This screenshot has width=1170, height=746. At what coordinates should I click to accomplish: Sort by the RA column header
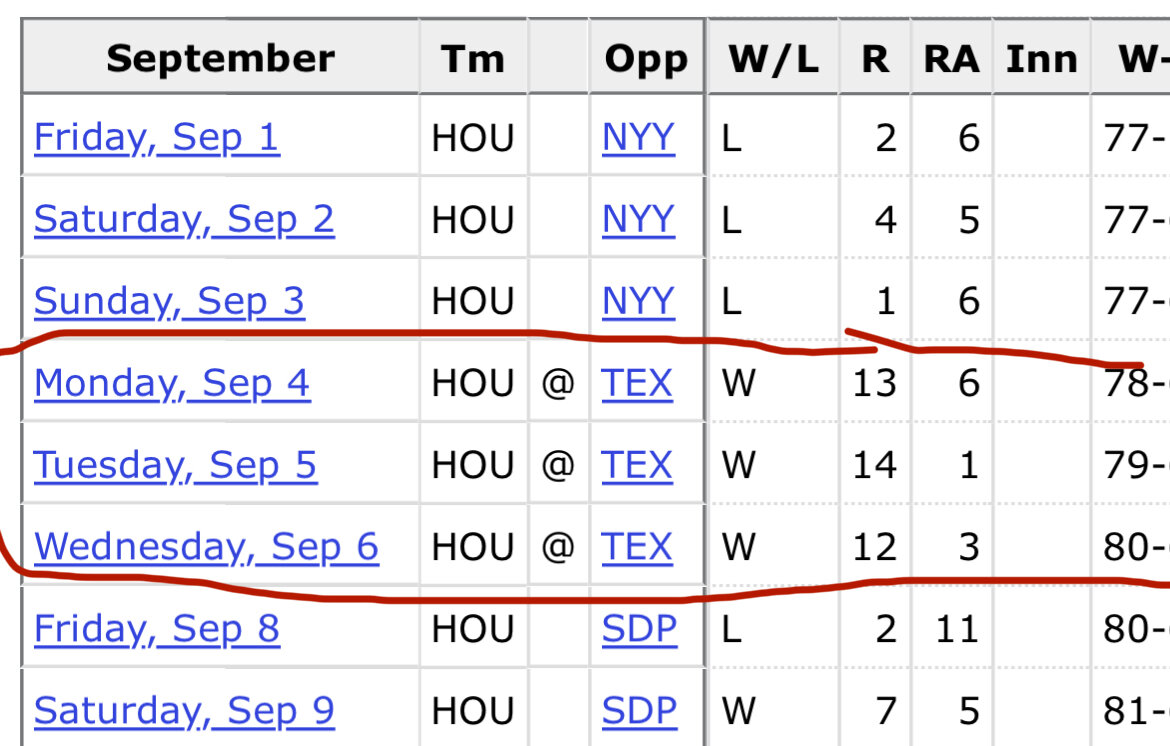click(951, 58)
